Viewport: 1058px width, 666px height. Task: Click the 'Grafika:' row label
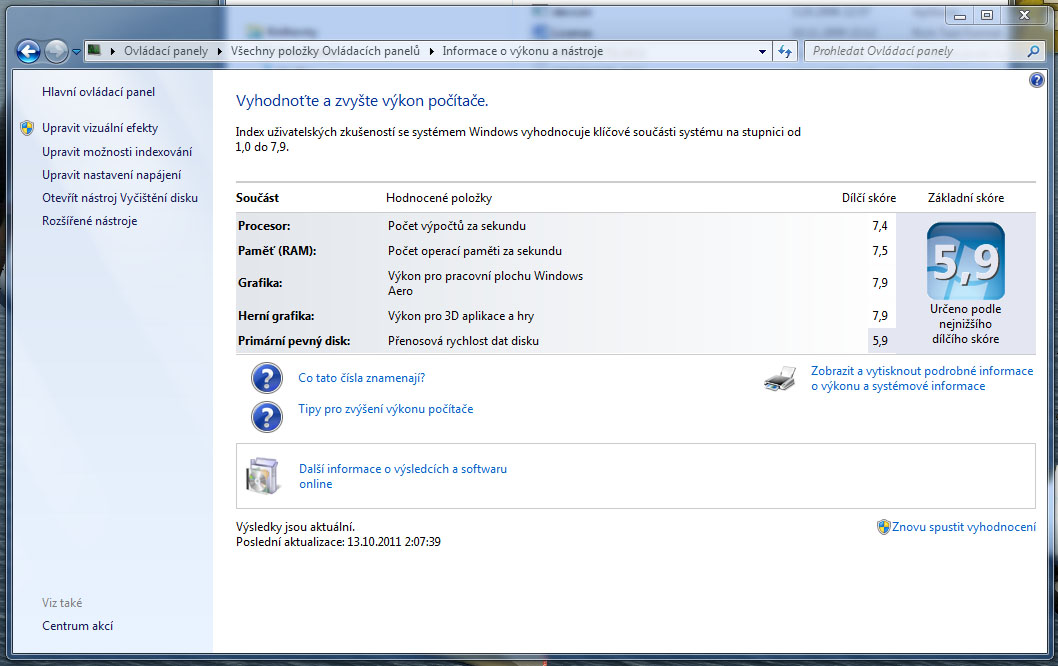(260, 283)
